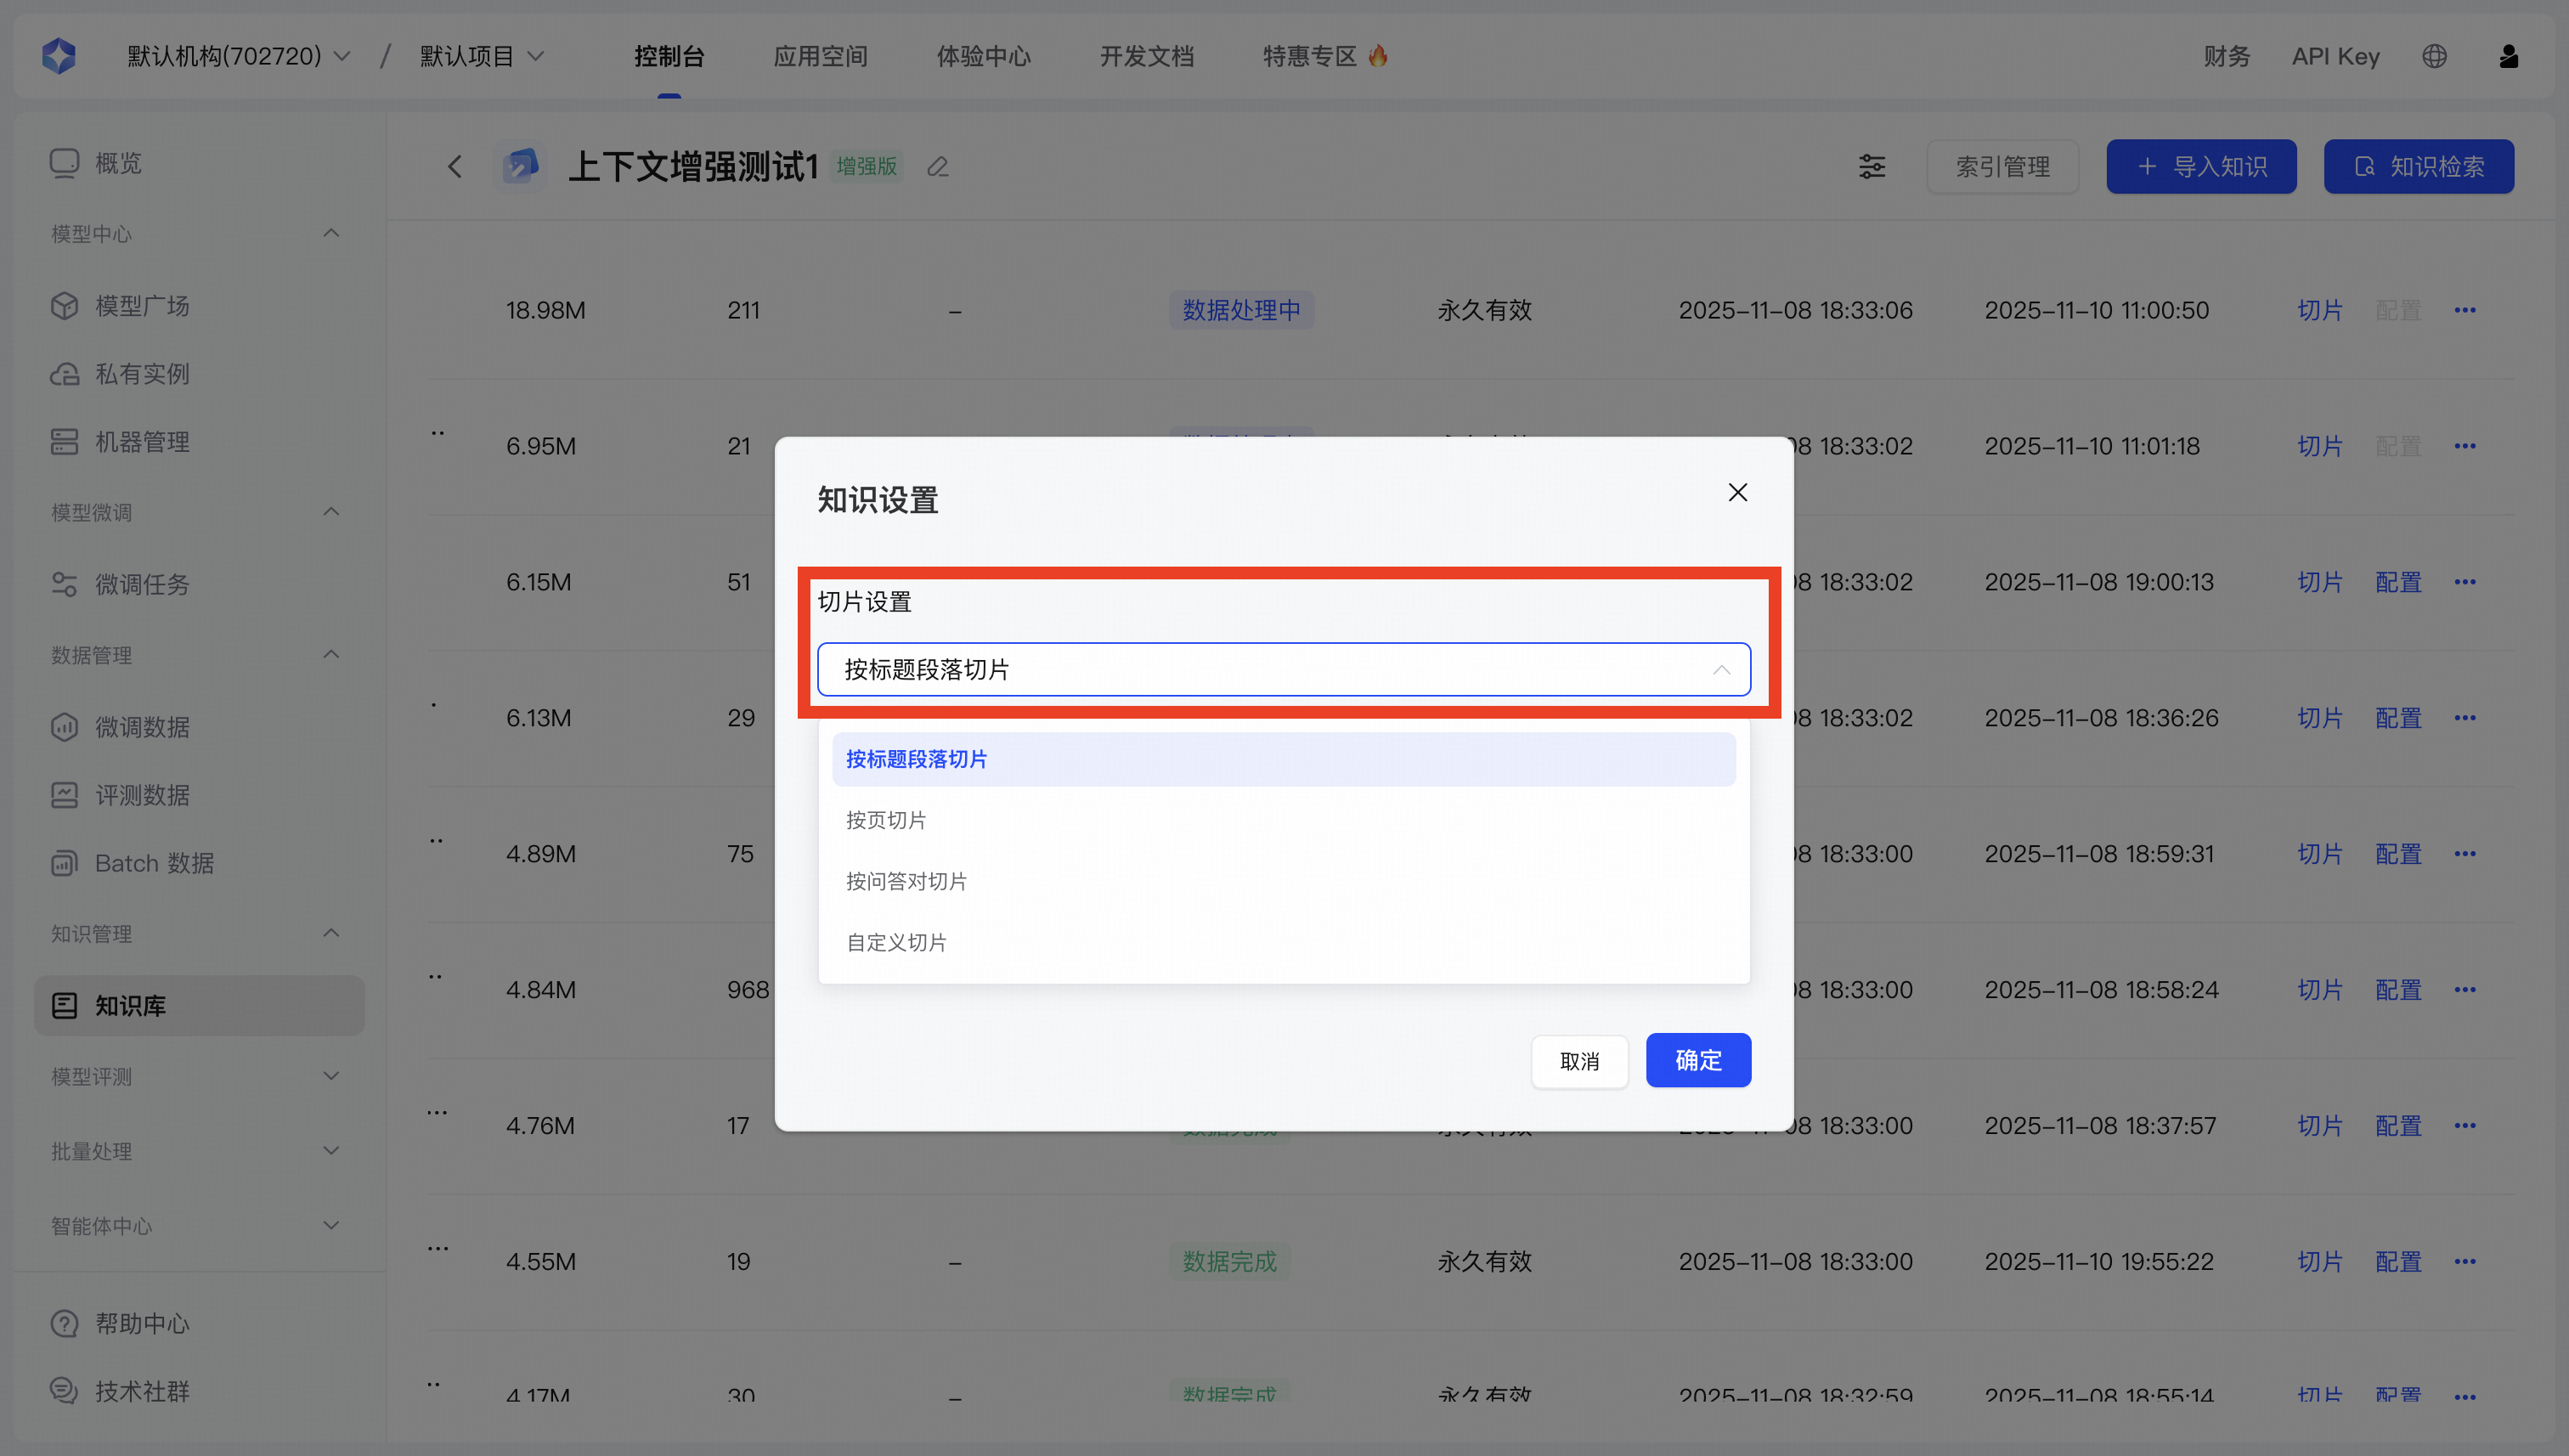Image resolution: width=2569 pixels, height=1456 pixels.
Task: Click the back arrow next to knowledge title
Action: pyautogui.click(x=455, y=167)
